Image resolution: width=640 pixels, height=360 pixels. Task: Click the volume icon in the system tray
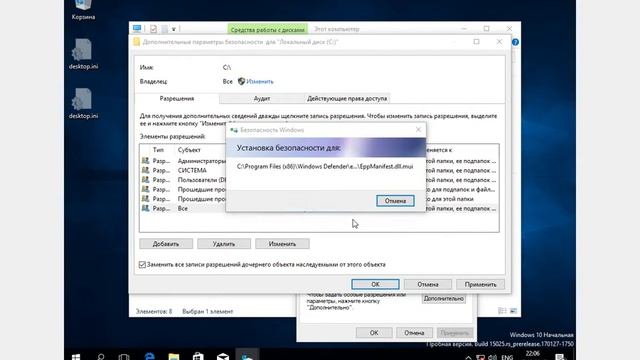tap(493, 358)
